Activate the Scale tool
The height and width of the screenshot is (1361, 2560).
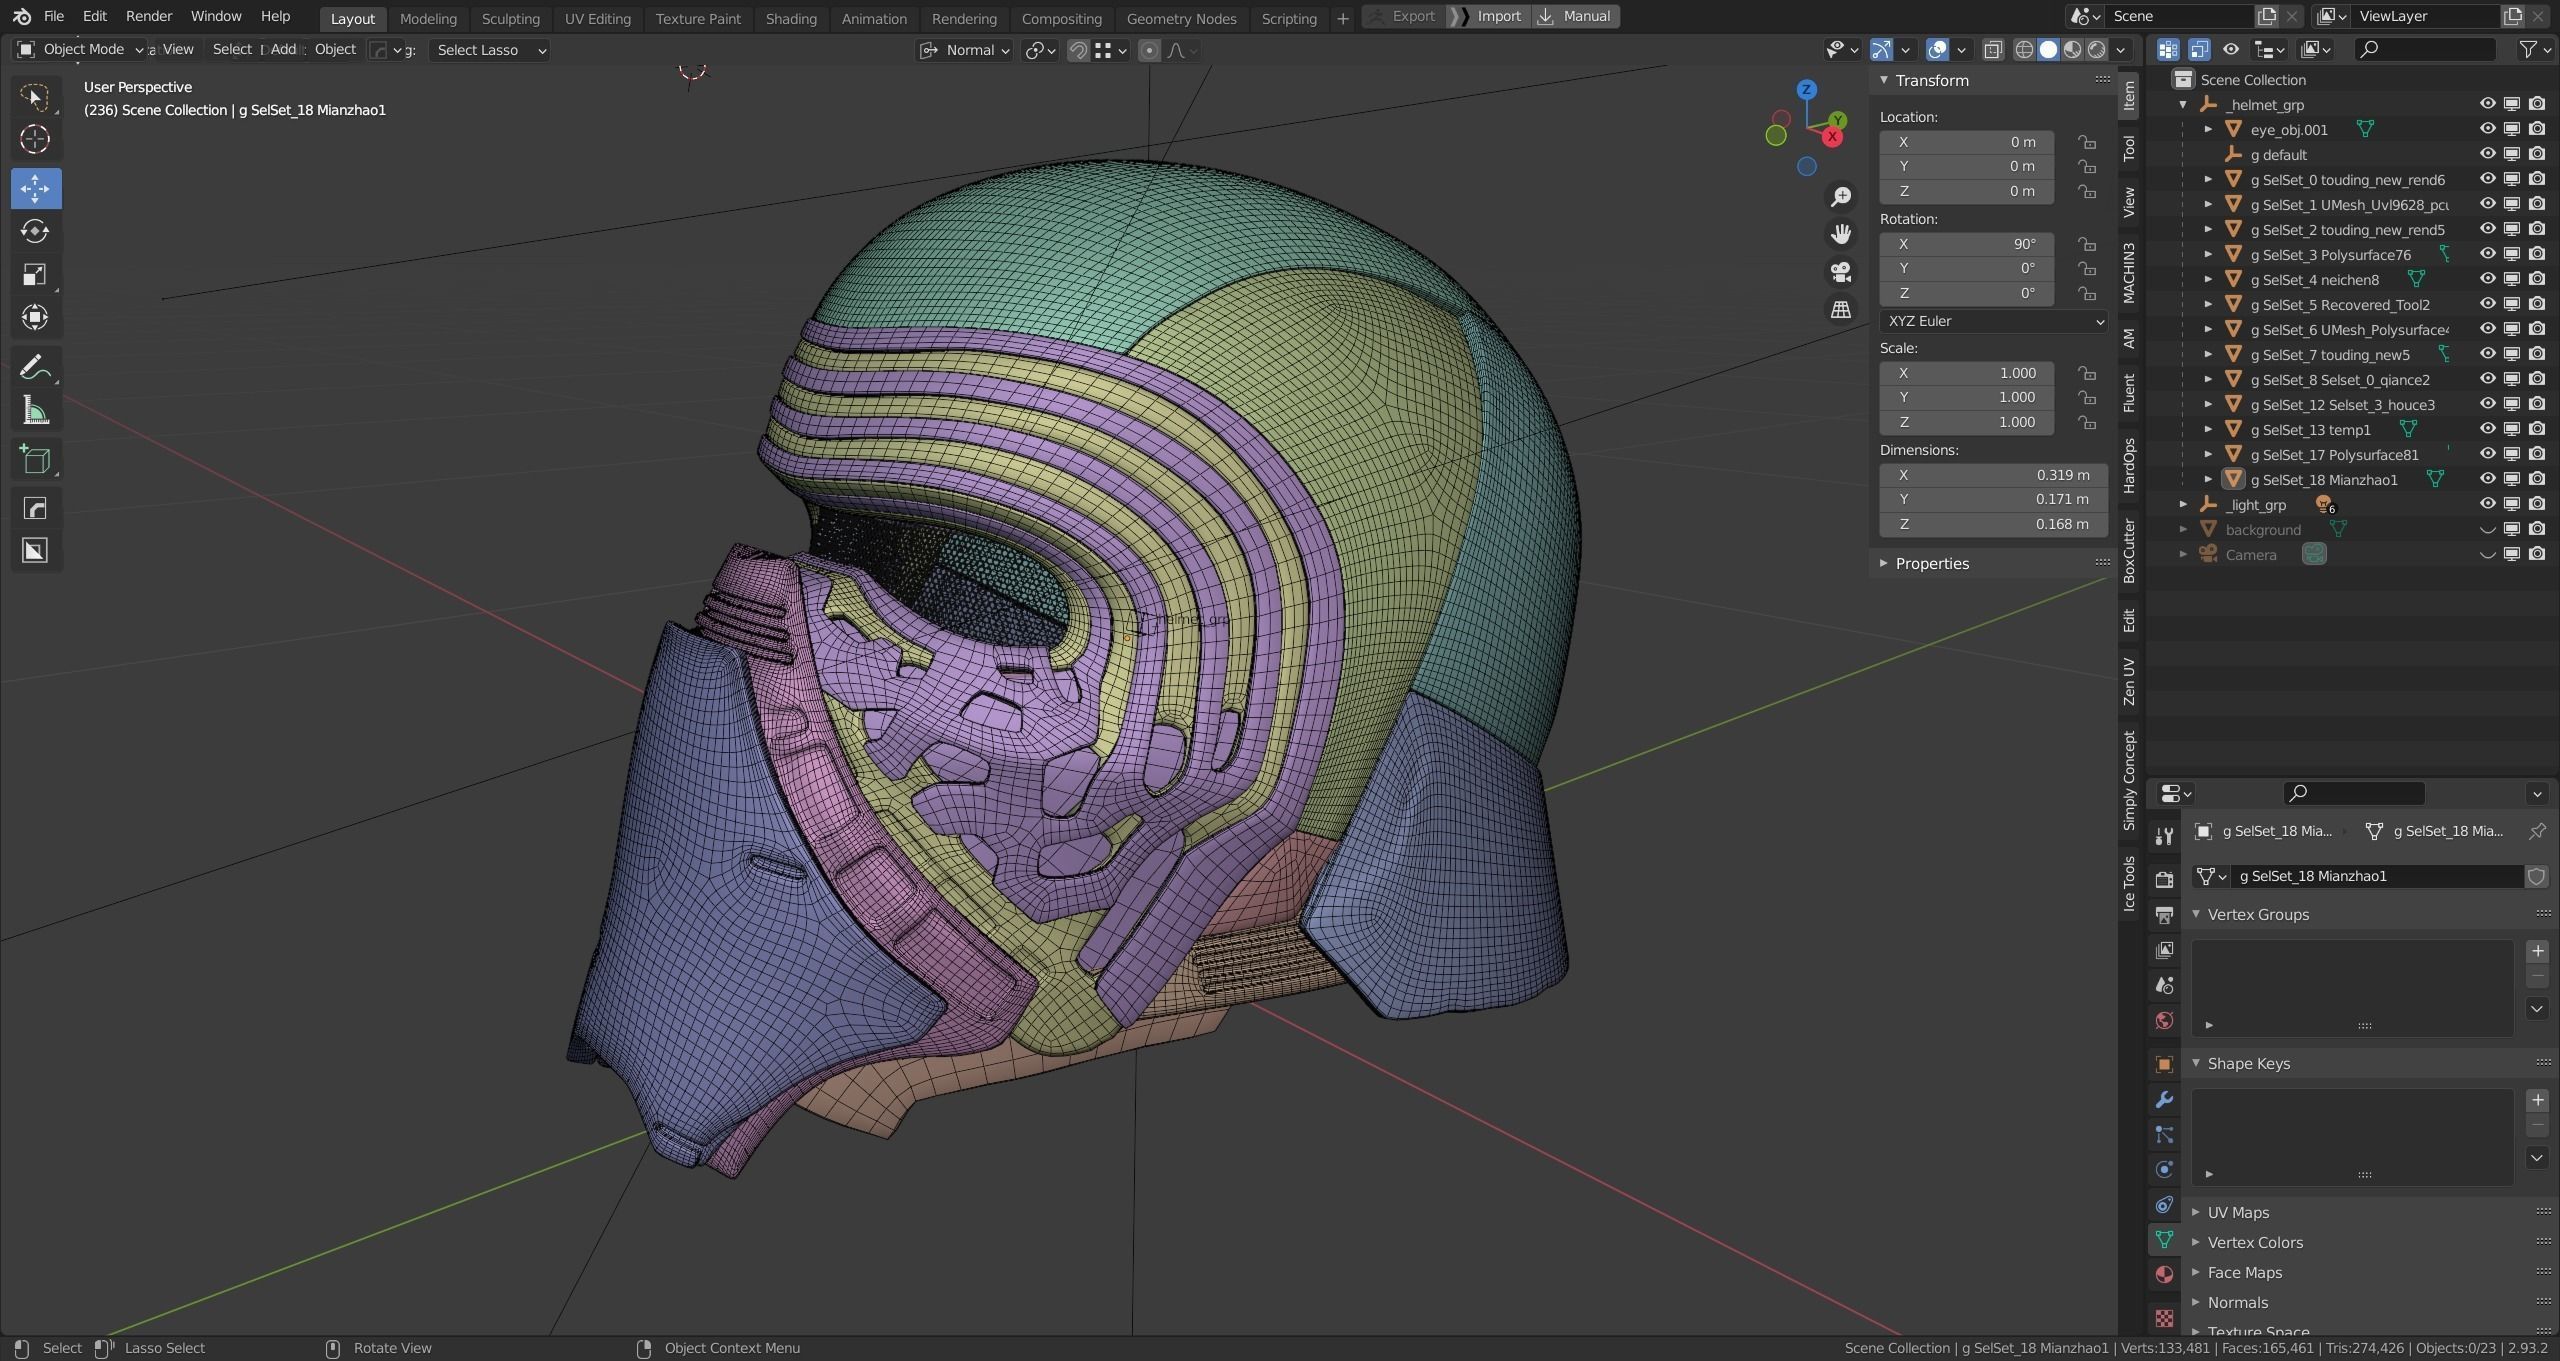35,274
